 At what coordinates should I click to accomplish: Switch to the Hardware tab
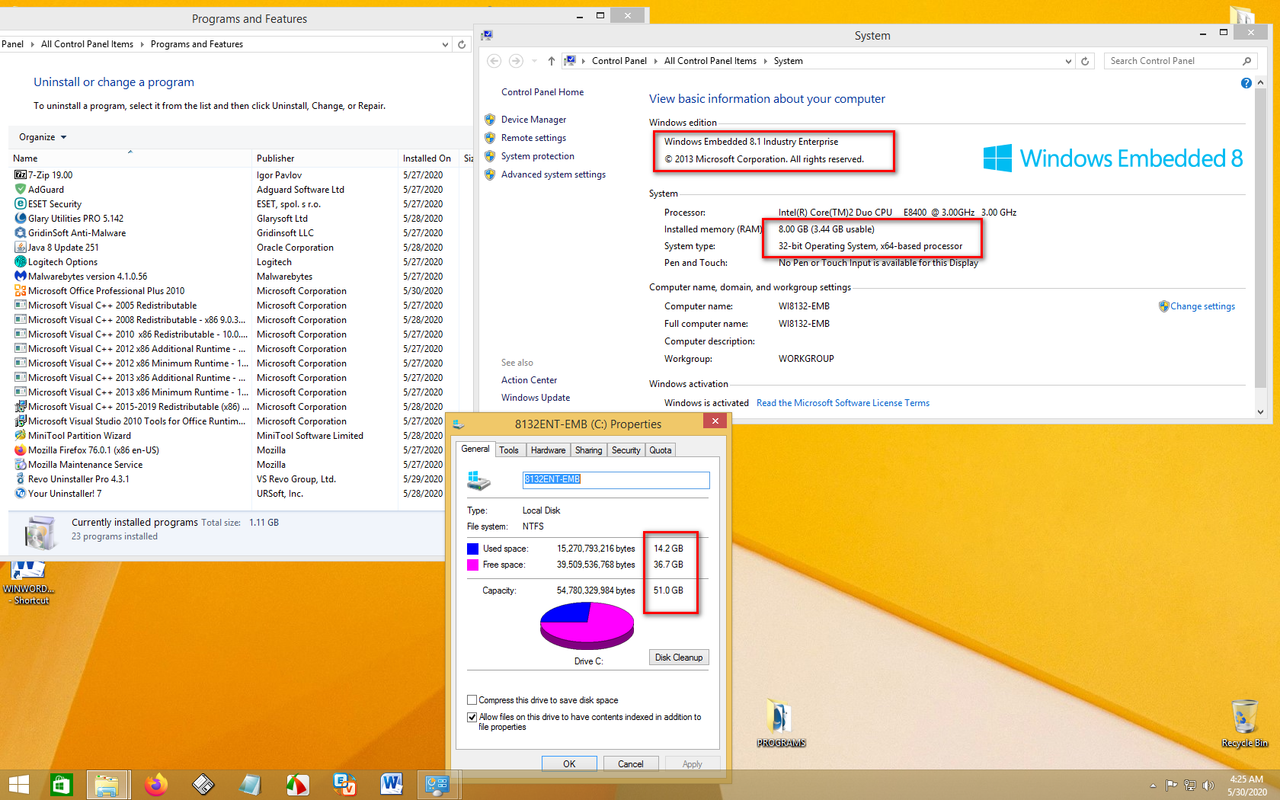tap(548, 450)
